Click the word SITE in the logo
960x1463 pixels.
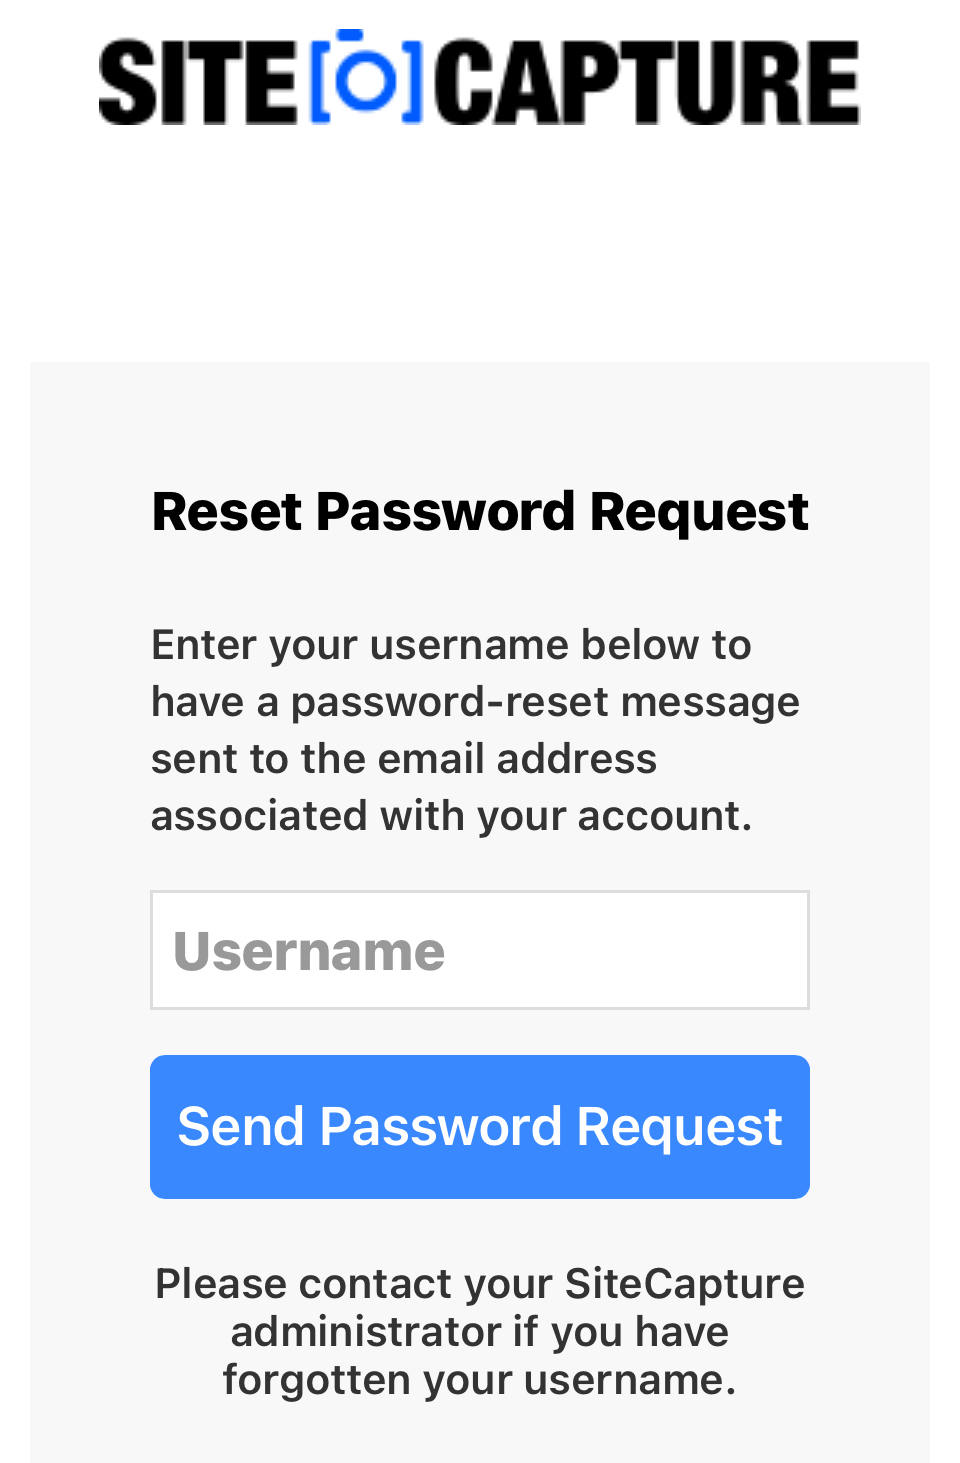(x=198, y=83)
